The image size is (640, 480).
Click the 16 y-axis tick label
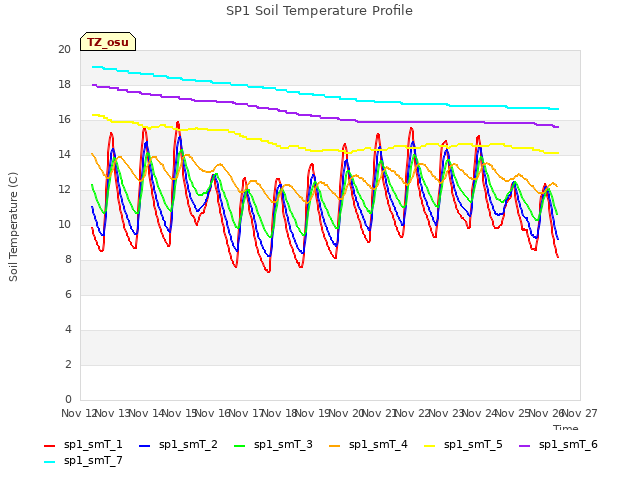click(64, 120)
